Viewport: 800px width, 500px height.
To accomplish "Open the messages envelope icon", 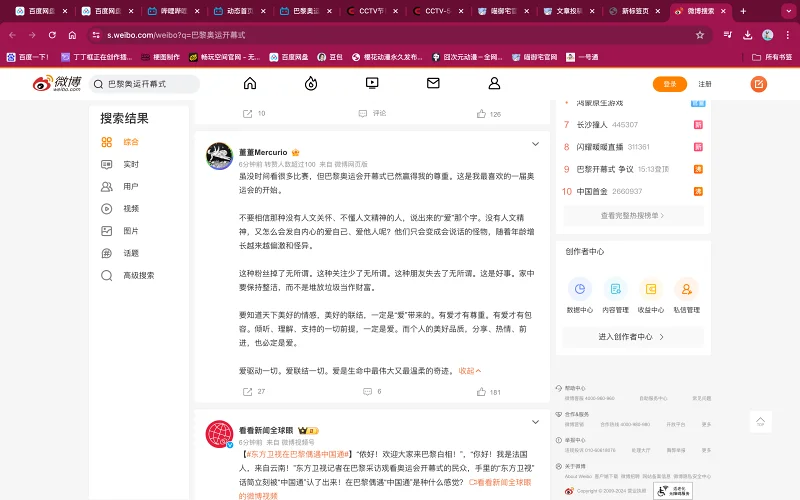I will (433, 83).
